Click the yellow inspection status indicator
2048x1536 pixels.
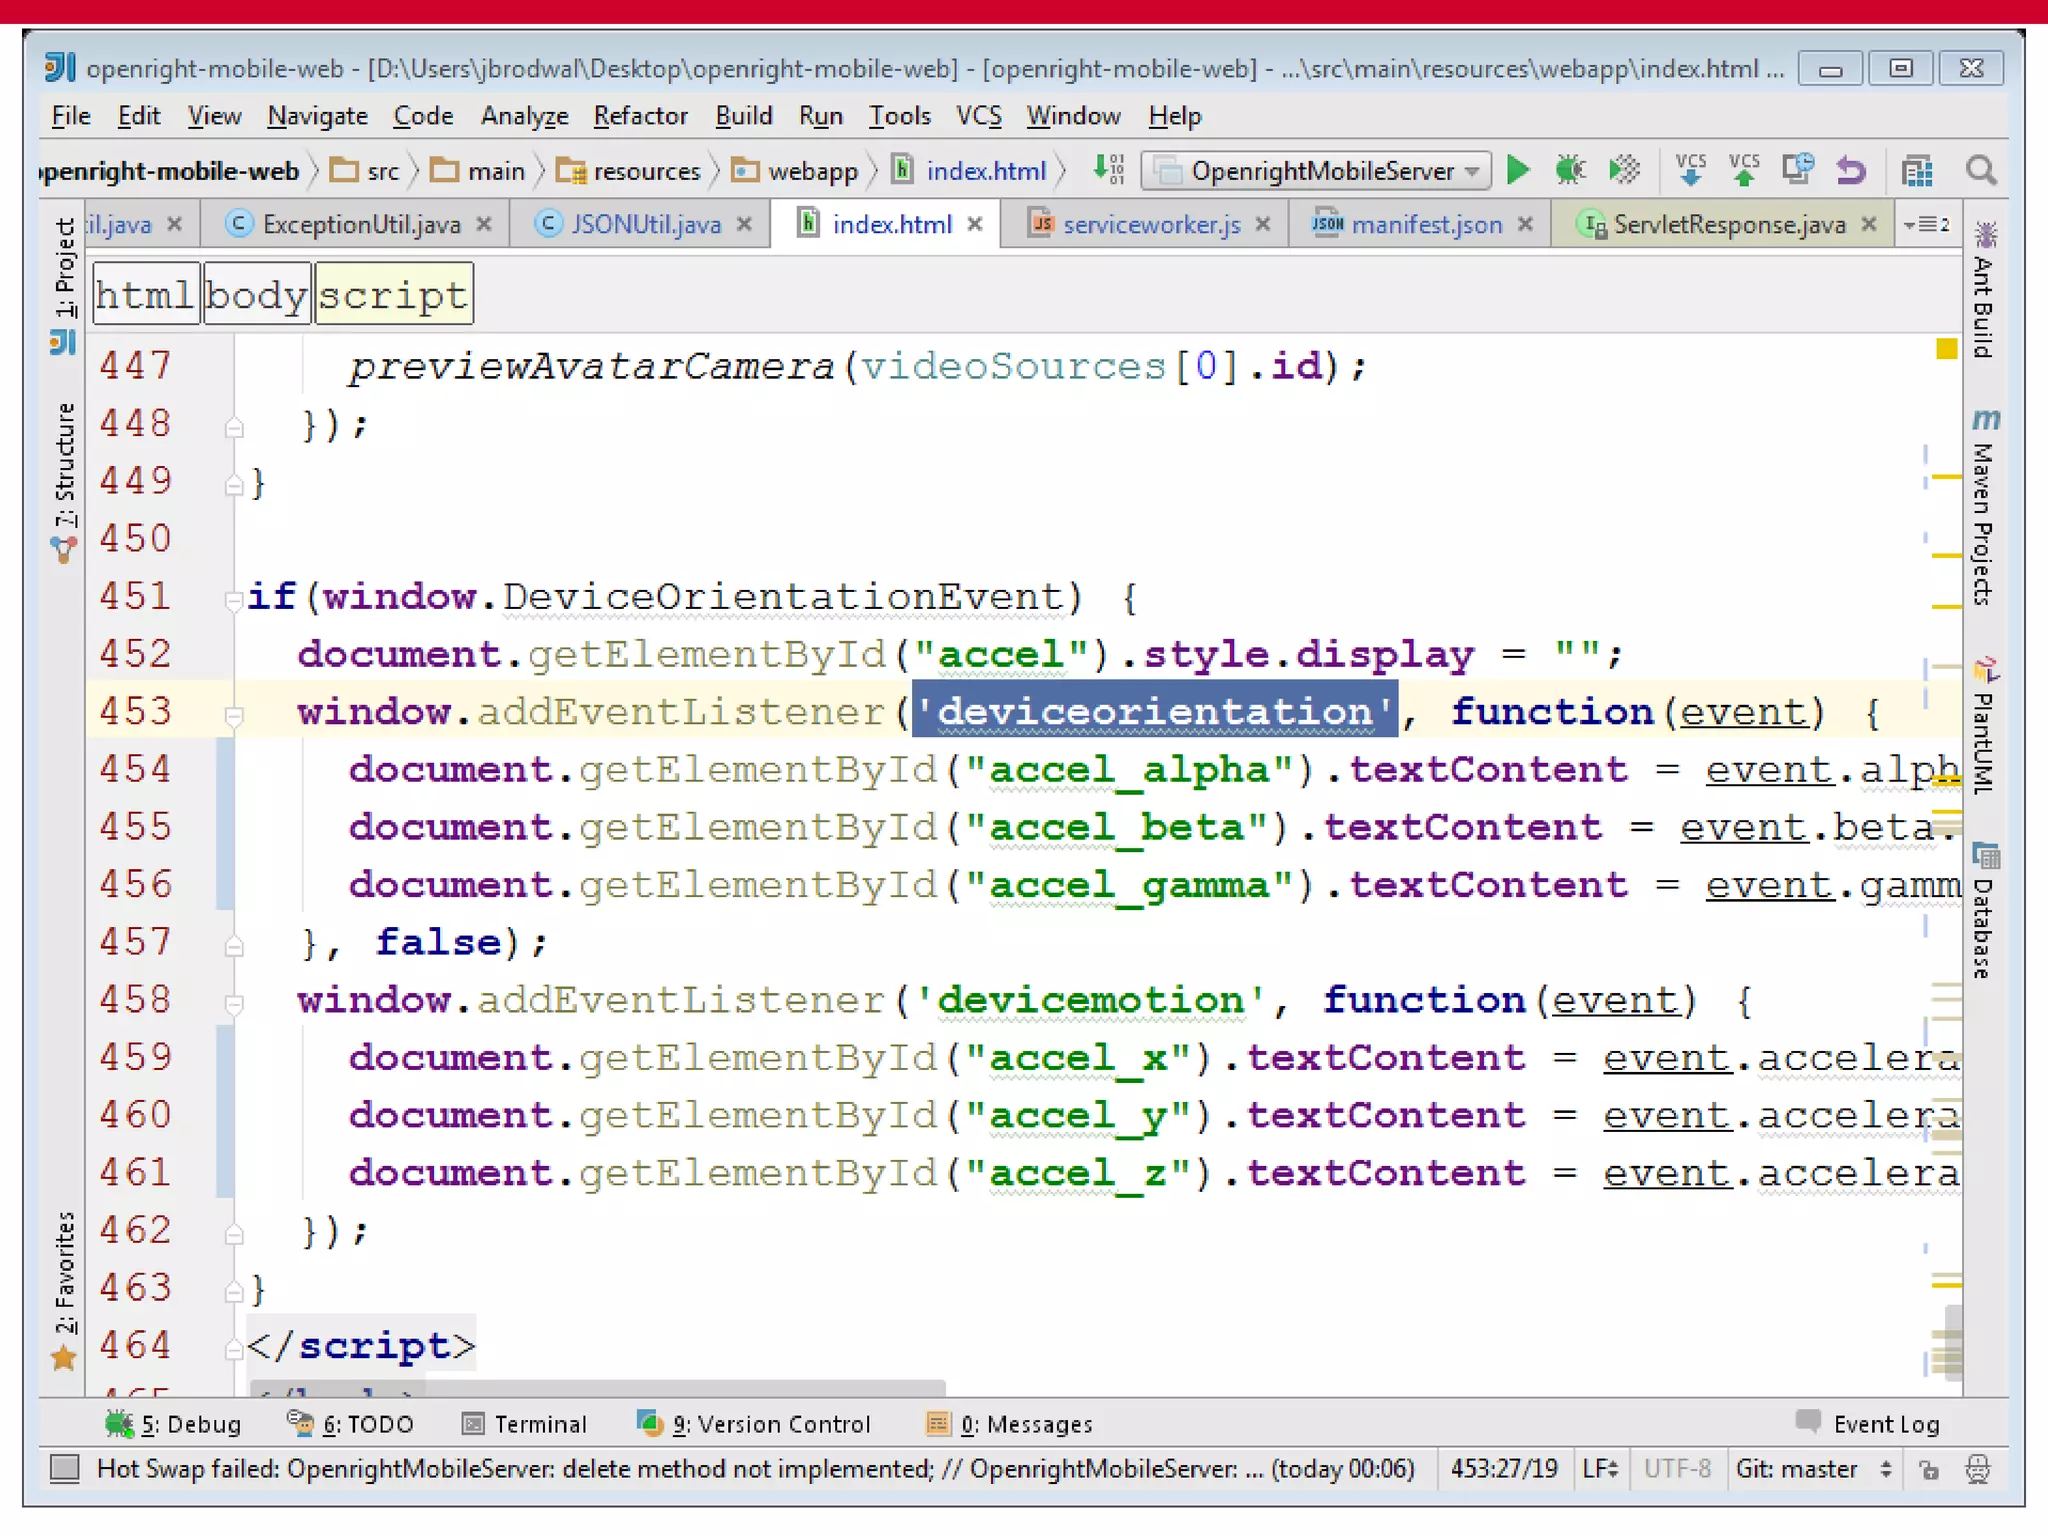1945,349
